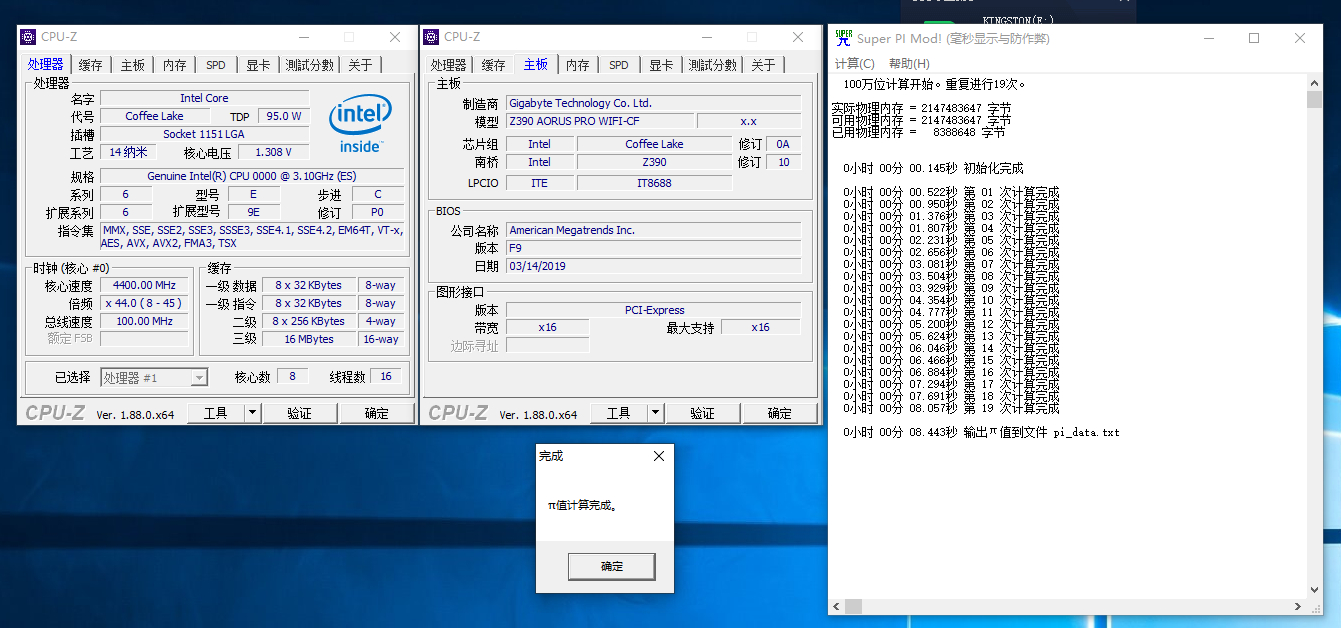Click the 三级 cache value 16 MBytes
1341x628 pixels.
point(309,339)
